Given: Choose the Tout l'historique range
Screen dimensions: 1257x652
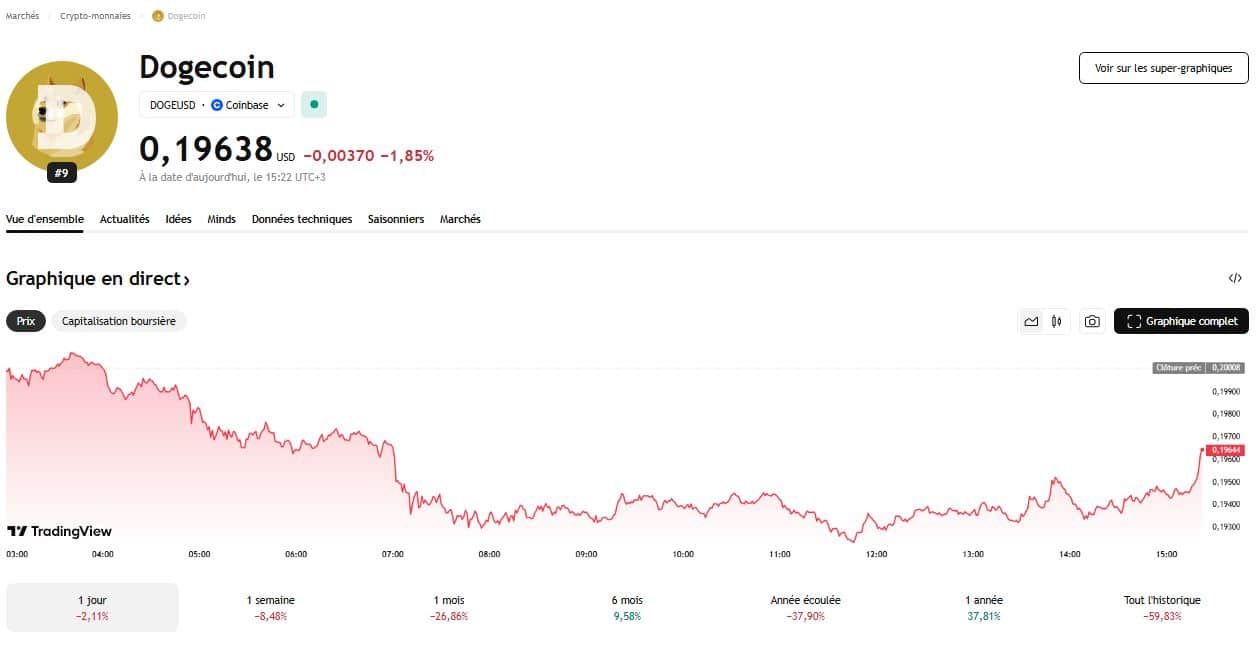Looking at the screenshot, I should (1162, 607).
